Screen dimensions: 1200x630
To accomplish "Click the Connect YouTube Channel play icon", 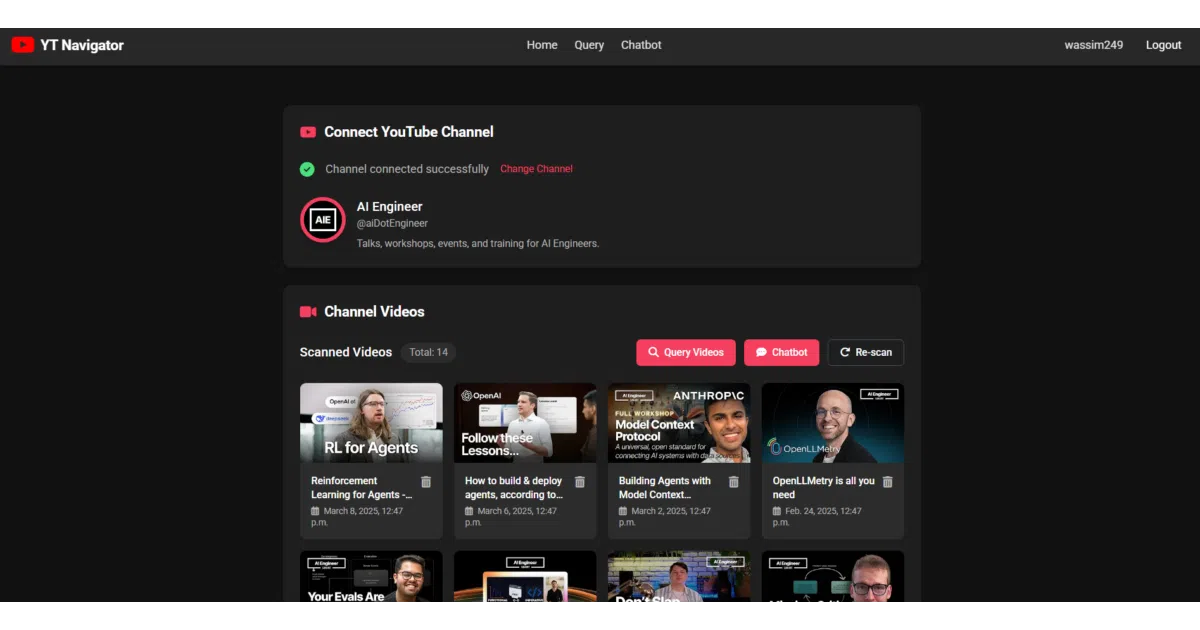I will point(308,132).
